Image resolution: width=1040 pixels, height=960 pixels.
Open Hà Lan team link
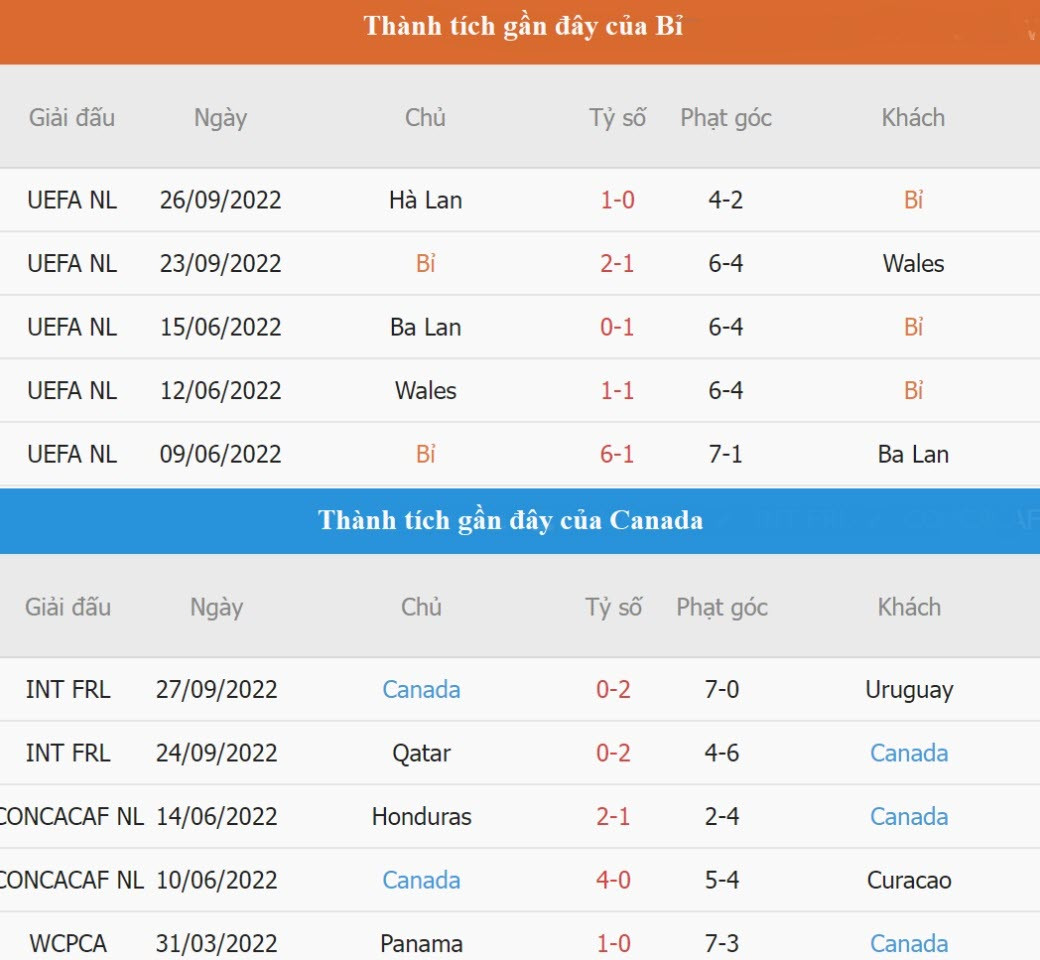[425, 200]
